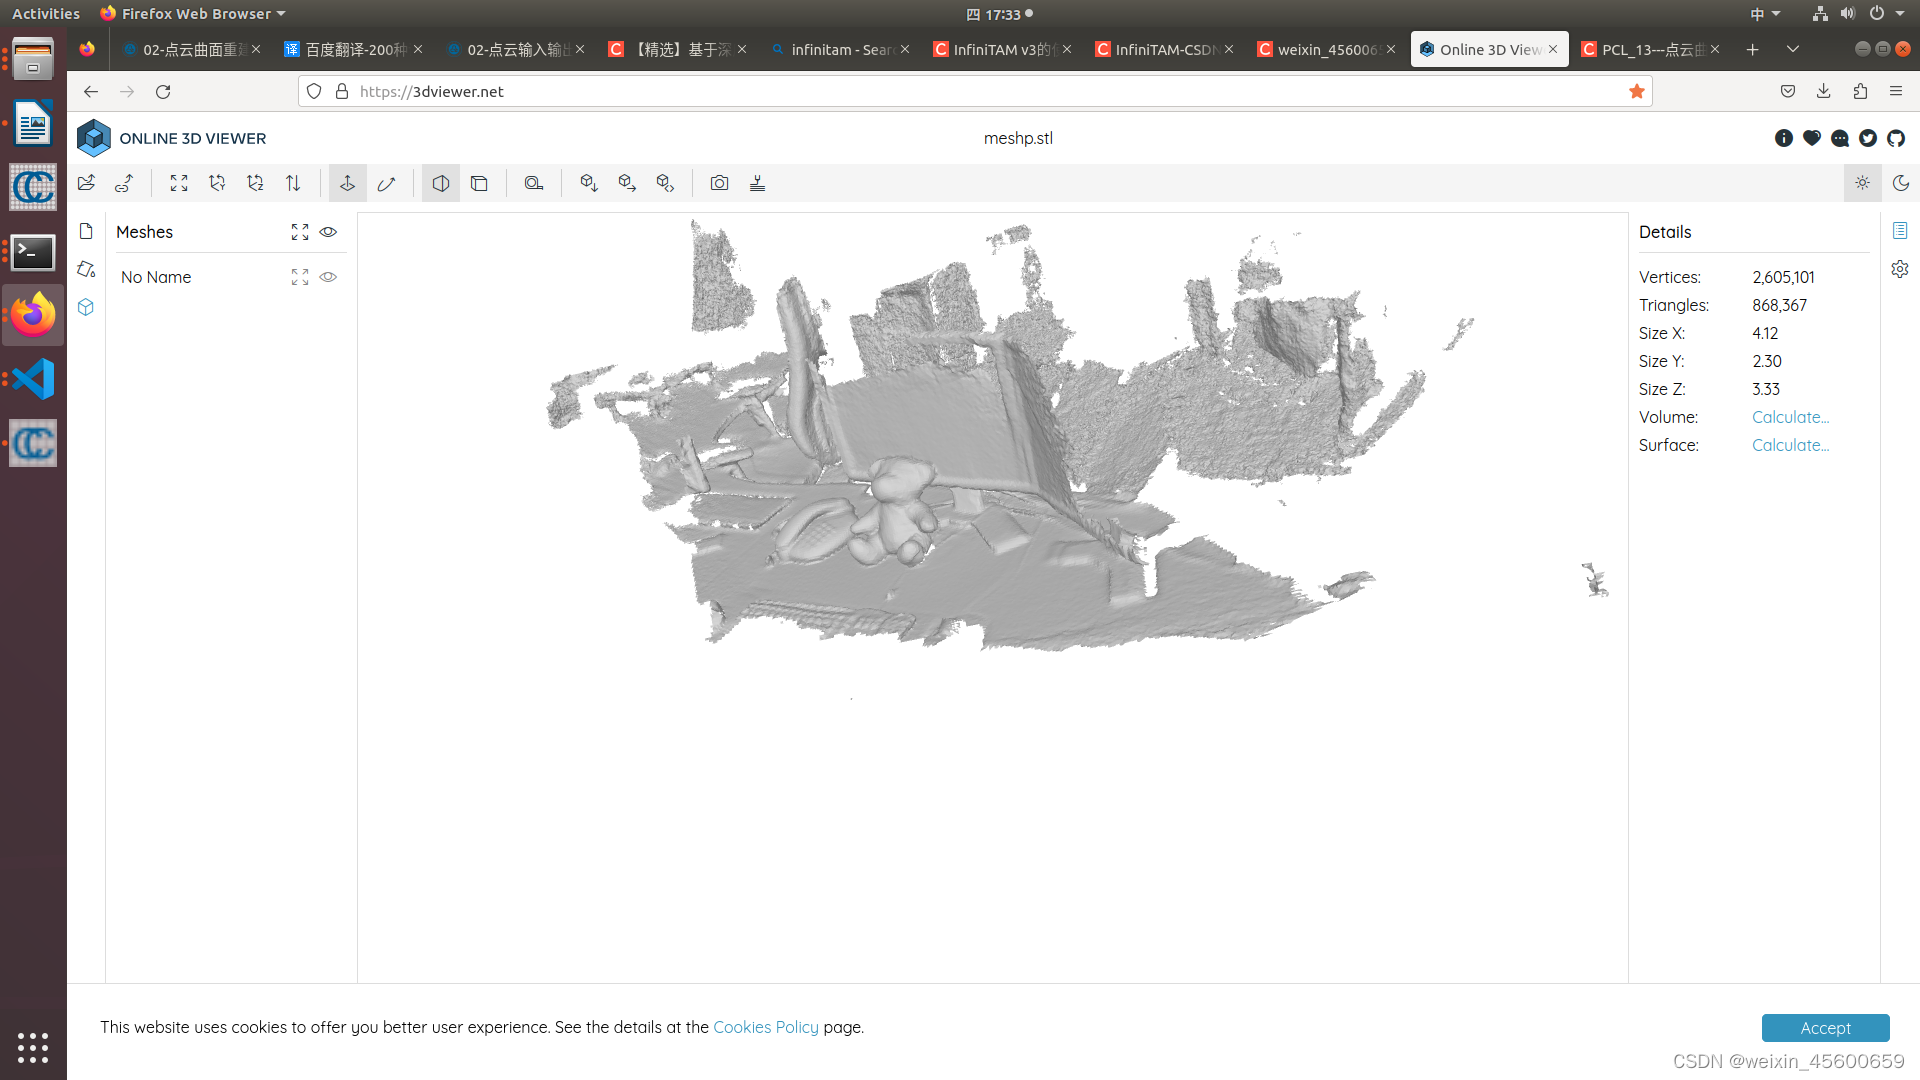Accept the cookies notice
This screenshot has width=1920, height=1080.
point(1825,1028)
